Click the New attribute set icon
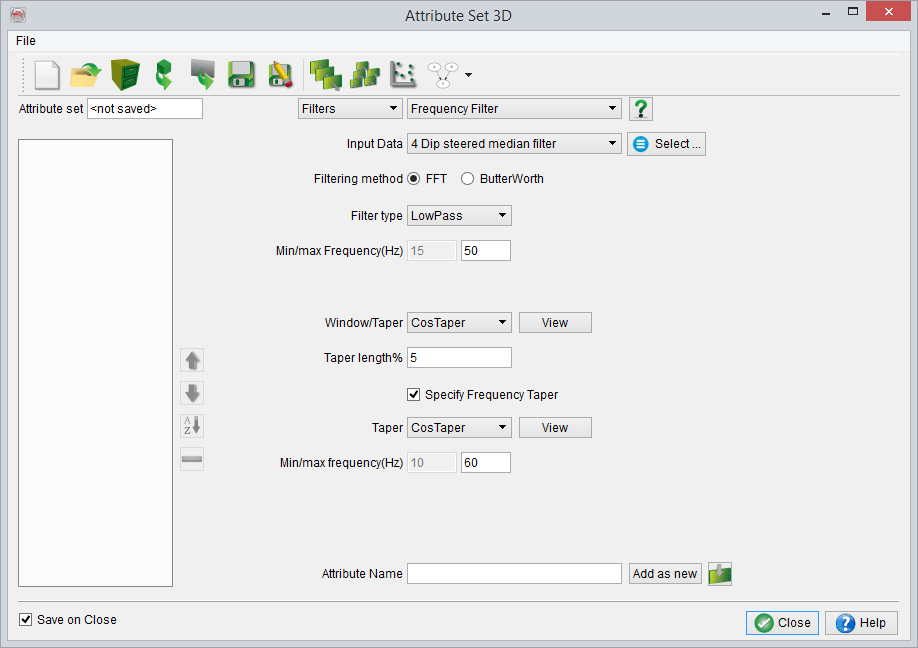The height and width of the screenshot is (648, 918). [48, 75]
